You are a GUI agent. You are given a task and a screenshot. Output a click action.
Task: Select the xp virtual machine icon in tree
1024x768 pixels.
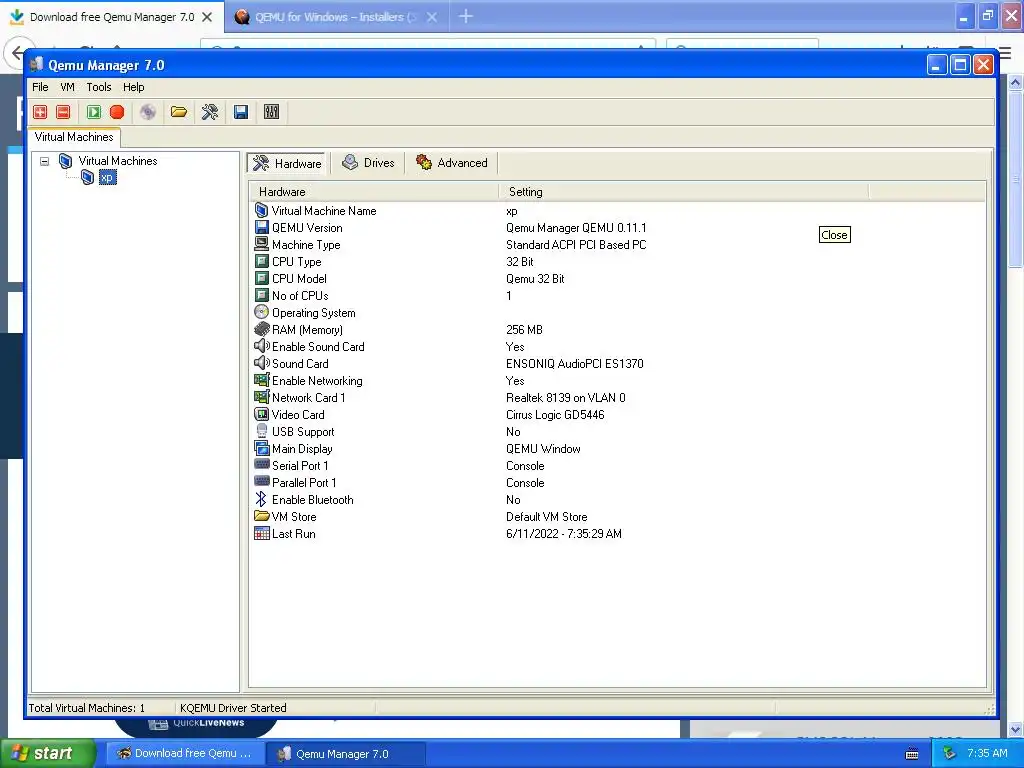pos(88,177)
